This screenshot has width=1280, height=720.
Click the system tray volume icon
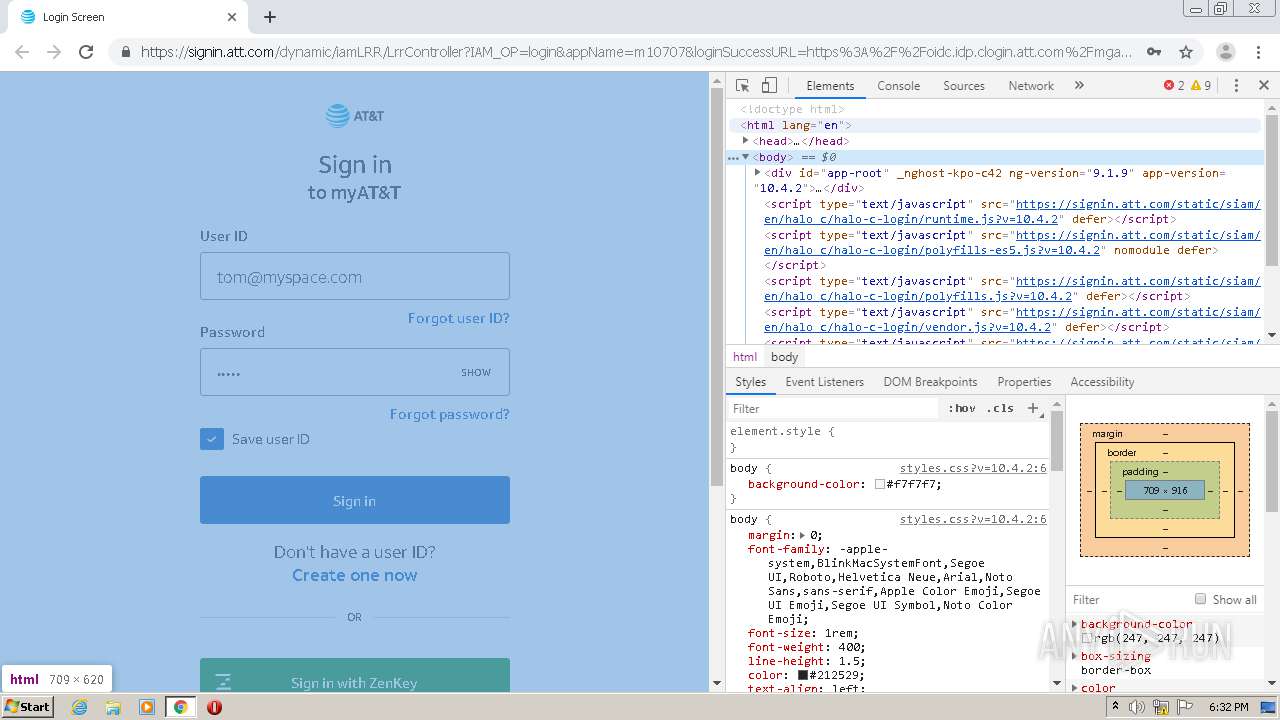1137,707
